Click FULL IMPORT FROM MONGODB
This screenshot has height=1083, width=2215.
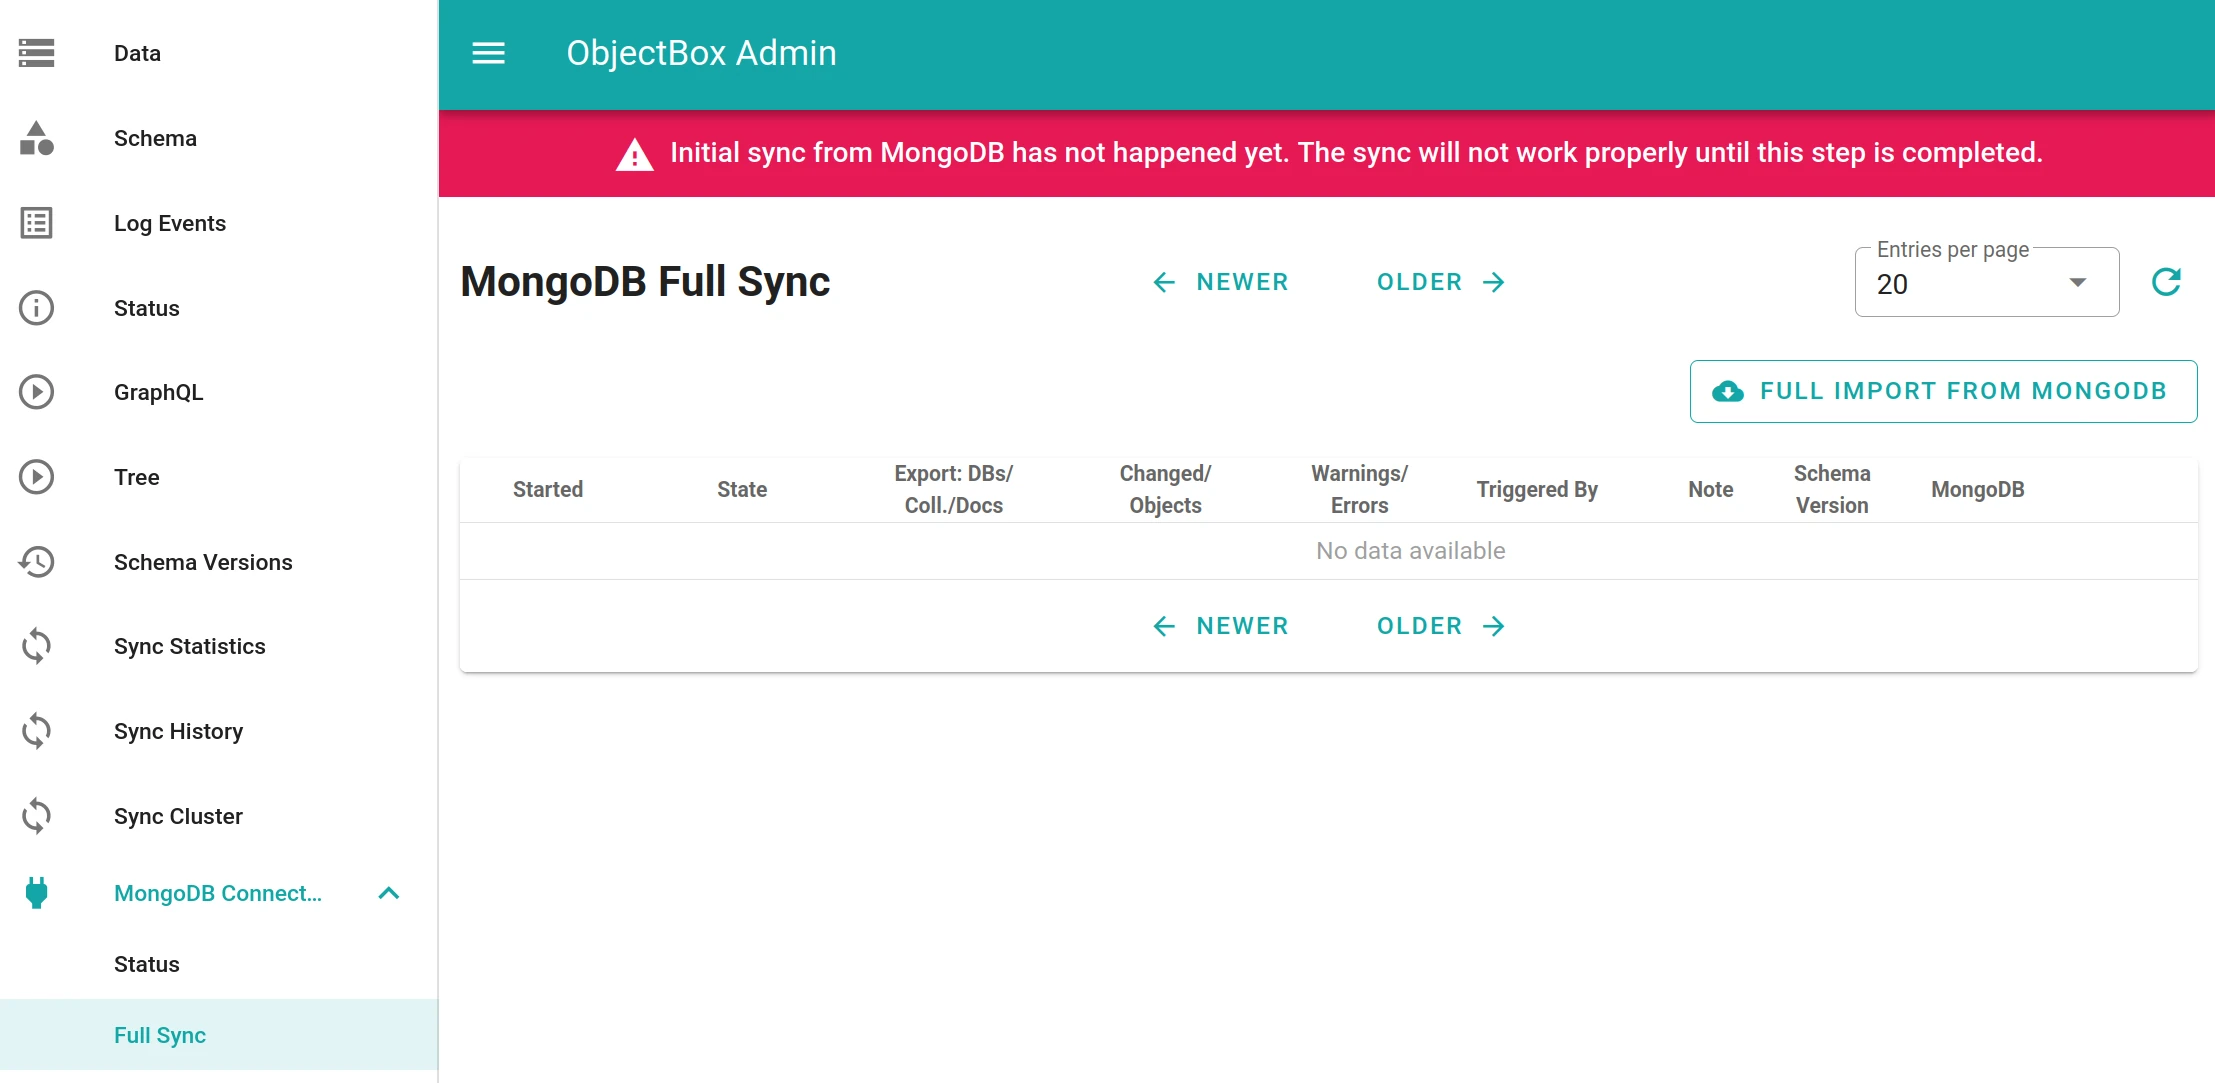(x=1943, y=391)
